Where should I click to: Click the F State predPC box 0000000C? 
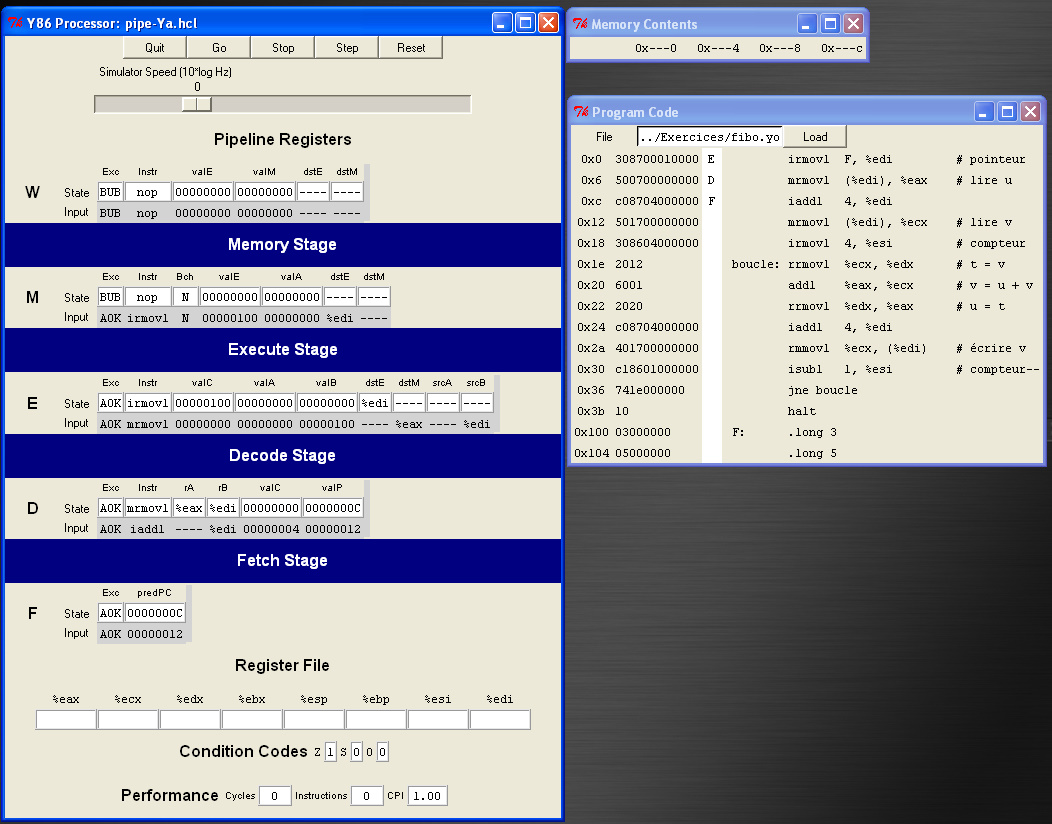[x=155, y=613]
